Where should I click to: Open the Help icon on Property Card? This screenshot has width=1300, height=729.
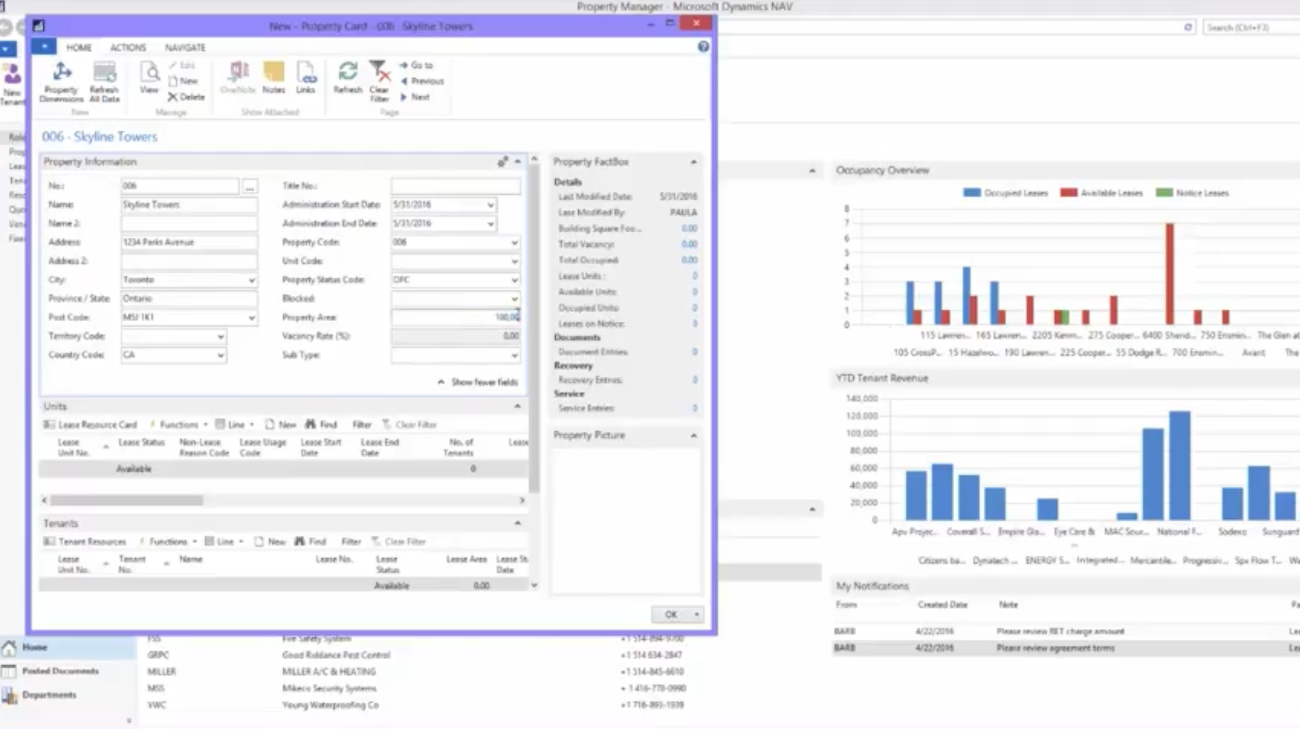coord(703,47)
